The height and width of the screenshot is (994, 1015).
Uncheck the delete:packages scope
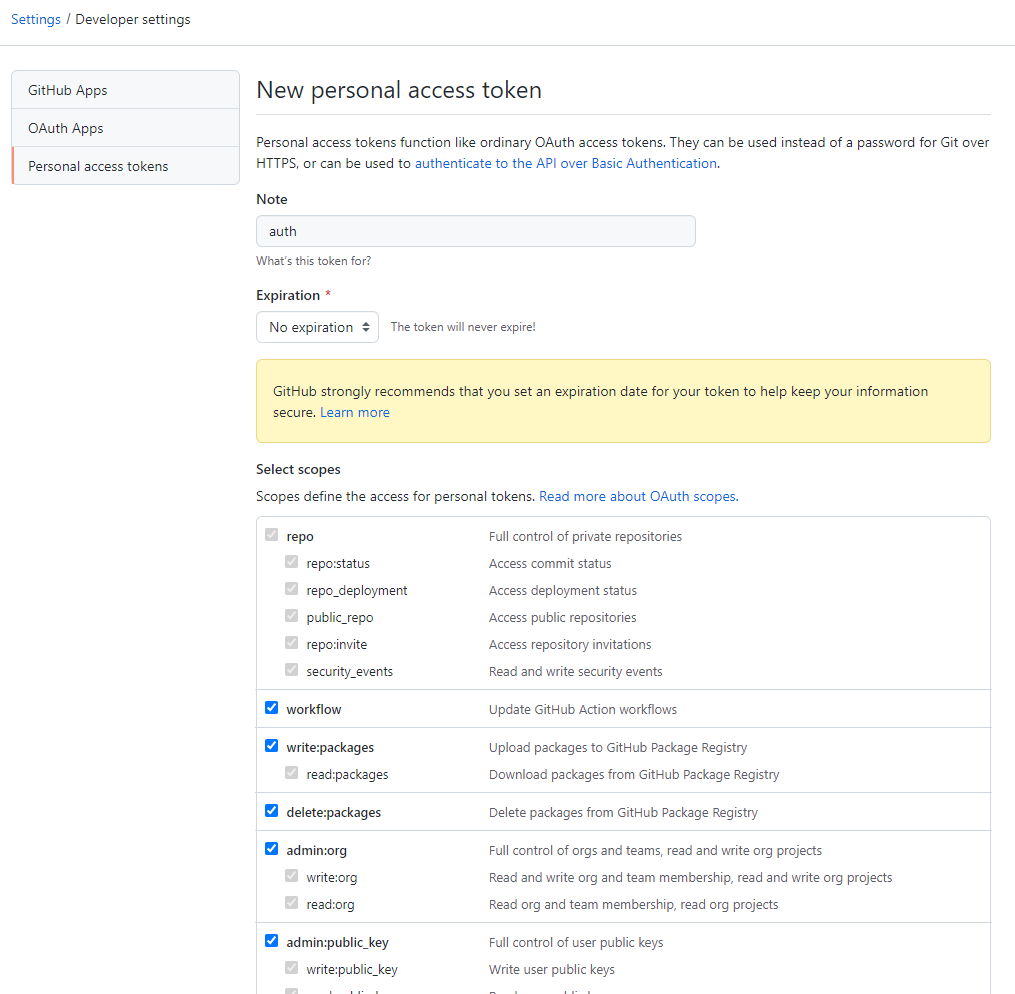pos(272,811)
